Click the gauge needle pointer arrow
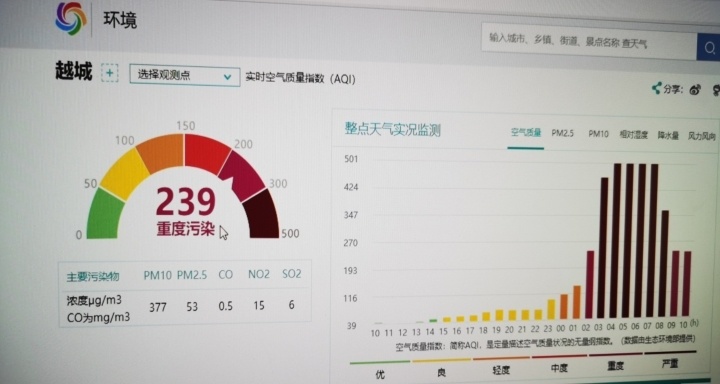 pyautogui.click(x=226, y=181)
